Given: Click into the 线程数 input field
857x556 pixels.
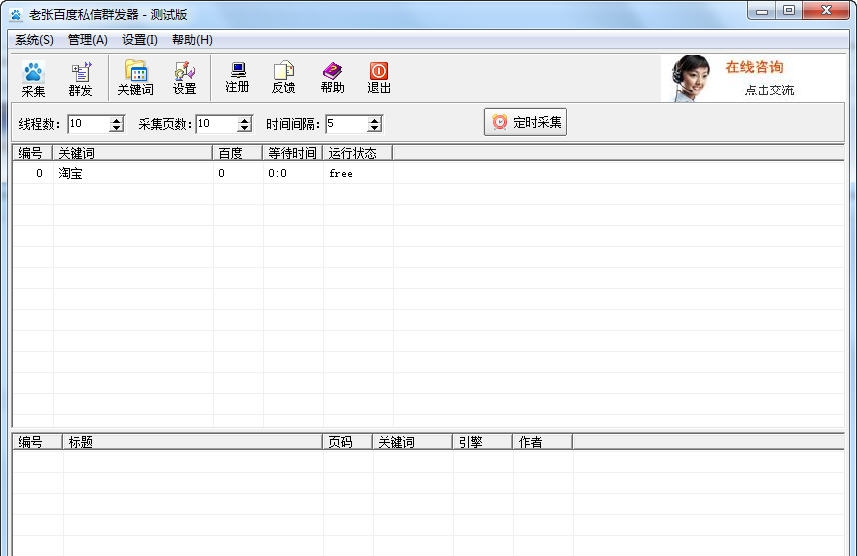Looking at the screenshot, I should pyautogui.click(x=88, y=124).
